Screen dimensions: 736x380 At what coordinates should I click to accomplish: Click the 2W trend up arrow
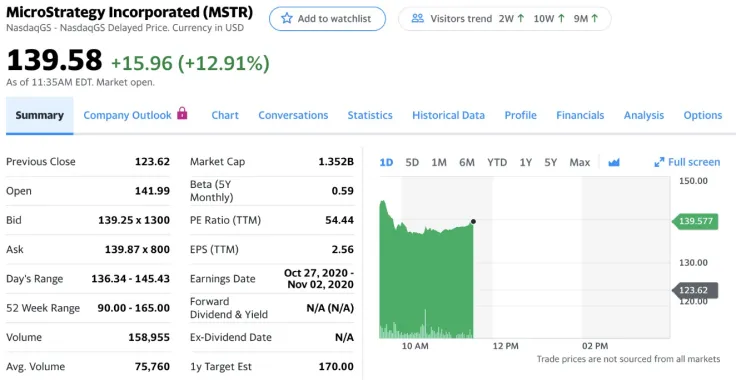(520, 18)
